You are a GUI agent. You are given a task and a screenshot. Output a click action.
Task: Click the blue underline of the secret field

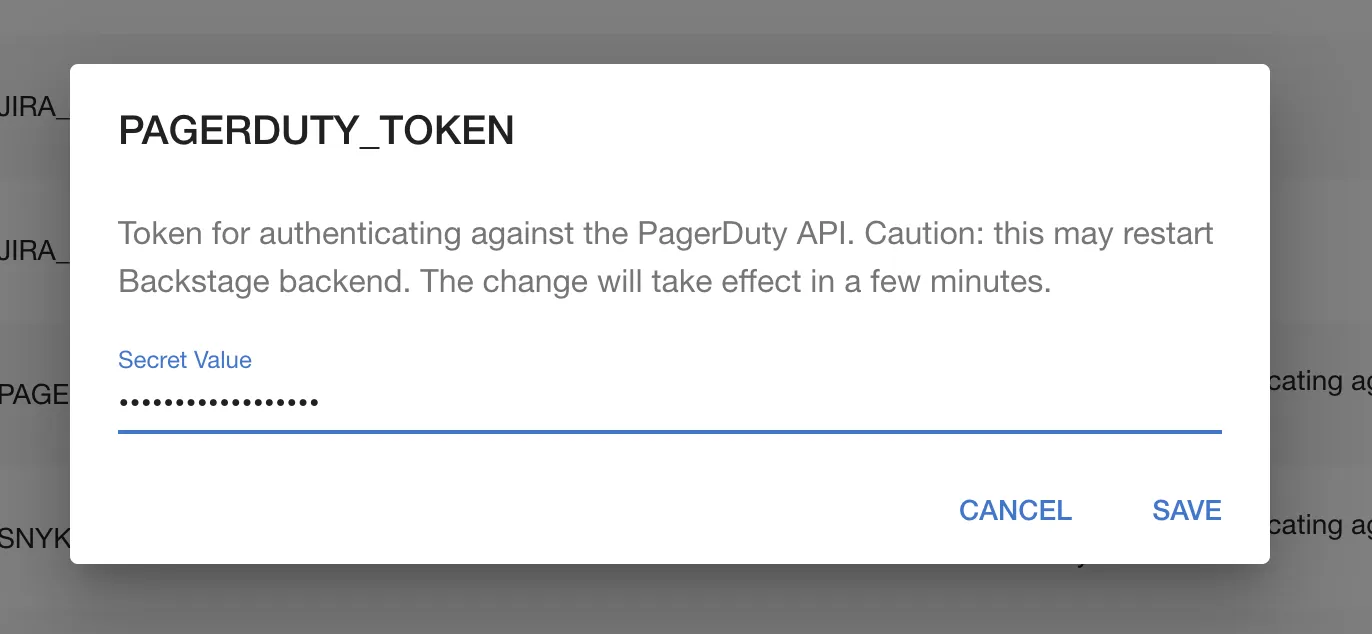(670, 431)
